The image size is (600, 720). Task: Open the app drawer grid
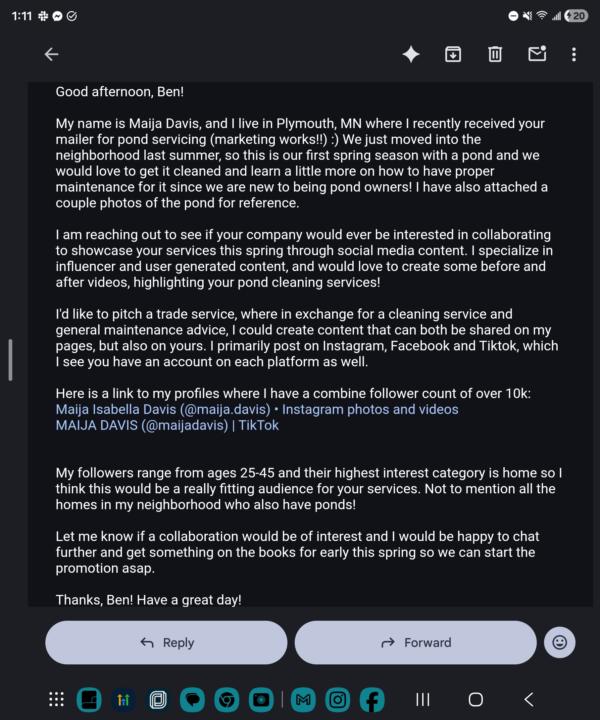(56, 699)
